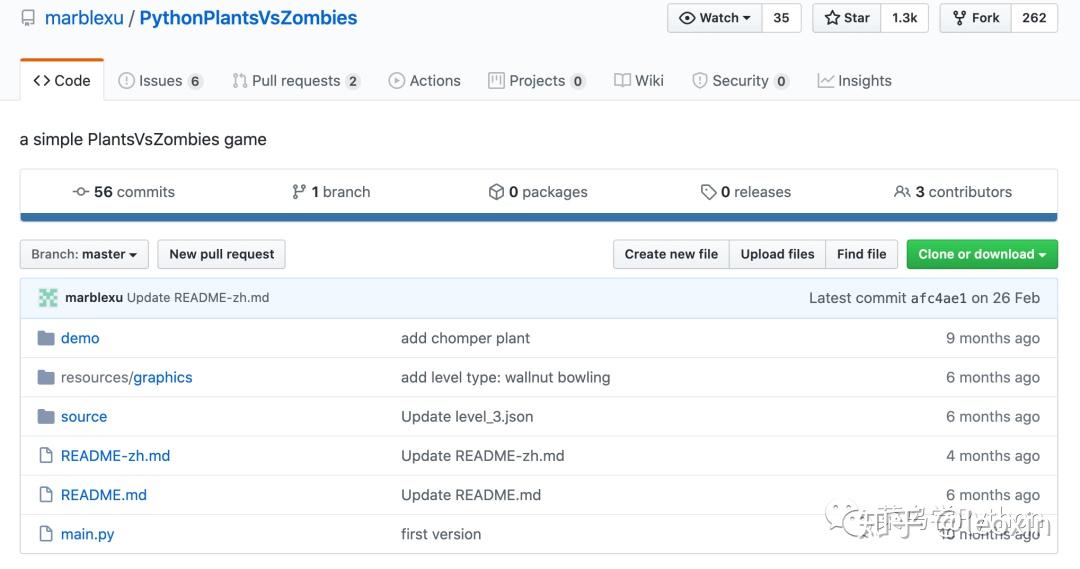Viewport: 1080px width, 569px height.
Task: Click the README.md file icon
Action: 45,495
